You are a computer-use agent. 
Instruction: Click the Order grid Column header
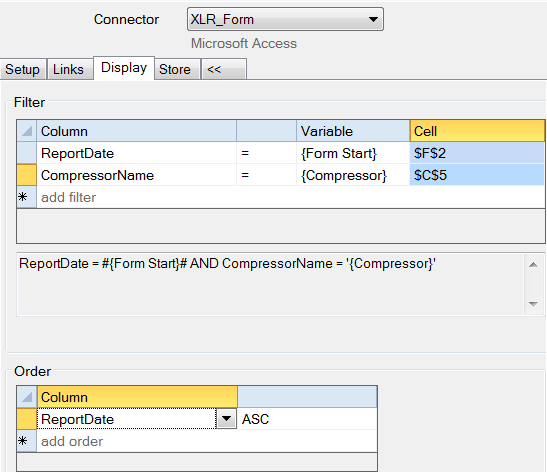[x=137, y=397]
